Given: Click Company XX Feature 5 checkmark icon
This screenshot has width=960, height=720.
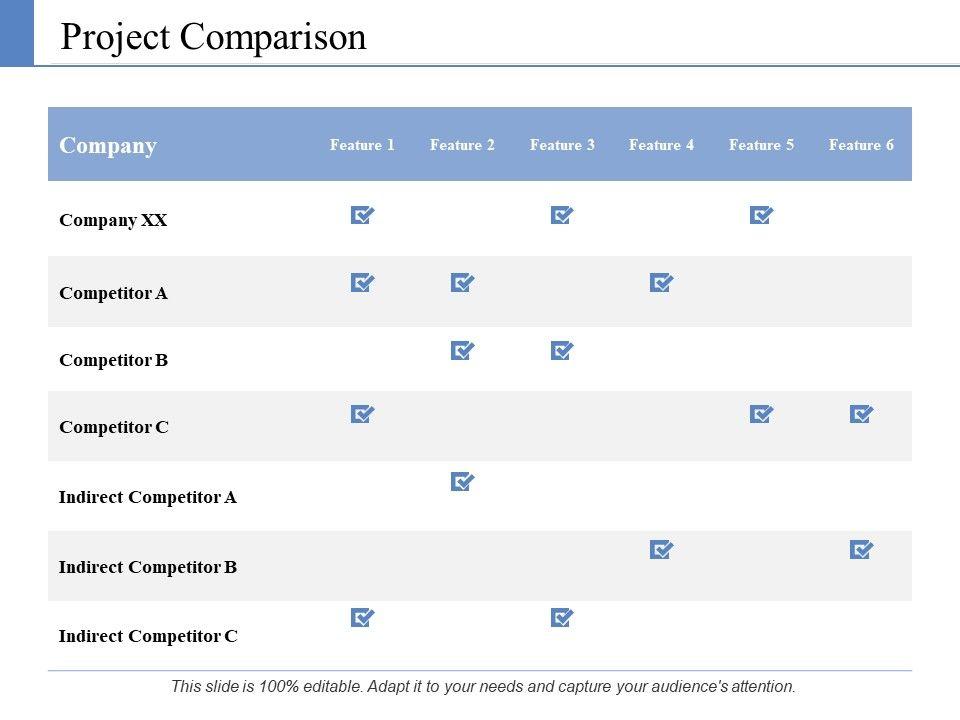Looking at the screenshot, I should [762, 215].
